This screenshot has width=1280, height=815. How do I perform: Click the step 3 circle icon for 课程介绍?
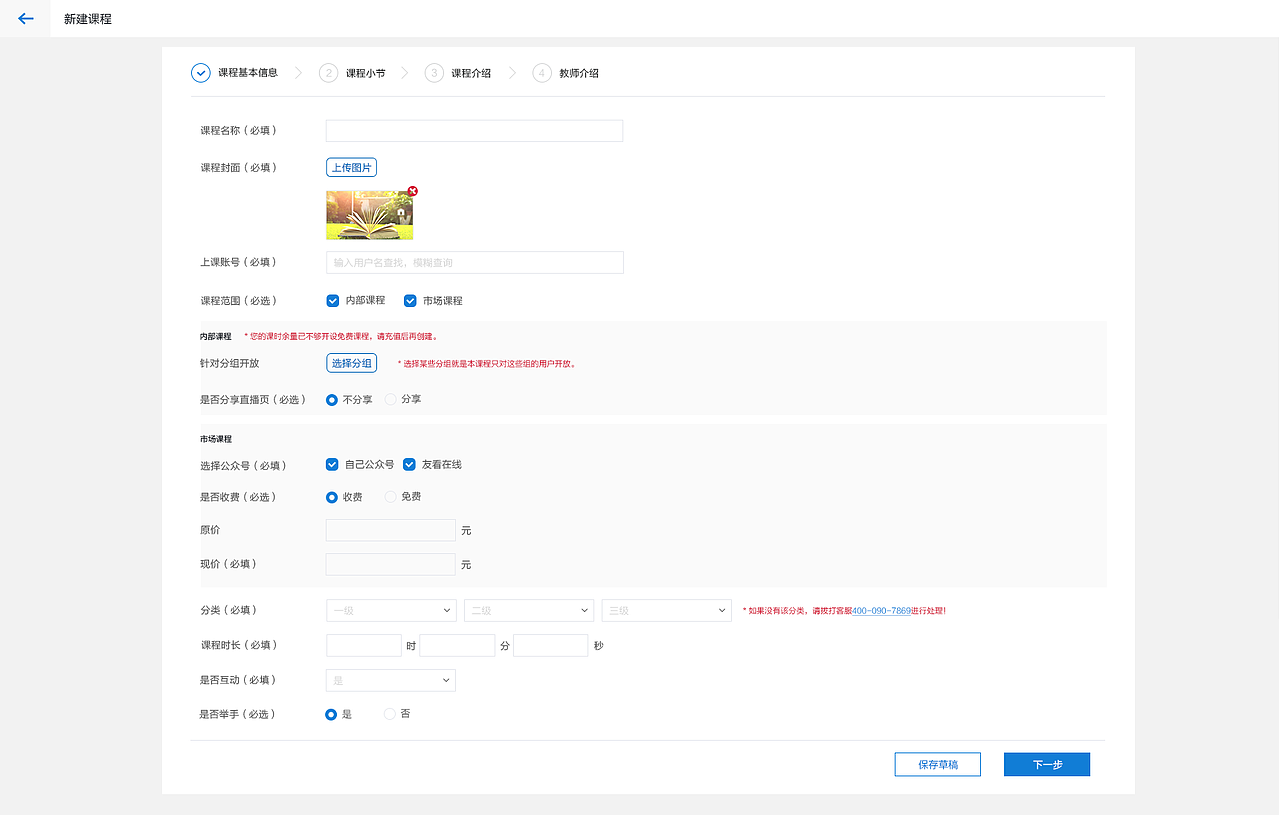point(433,72)
